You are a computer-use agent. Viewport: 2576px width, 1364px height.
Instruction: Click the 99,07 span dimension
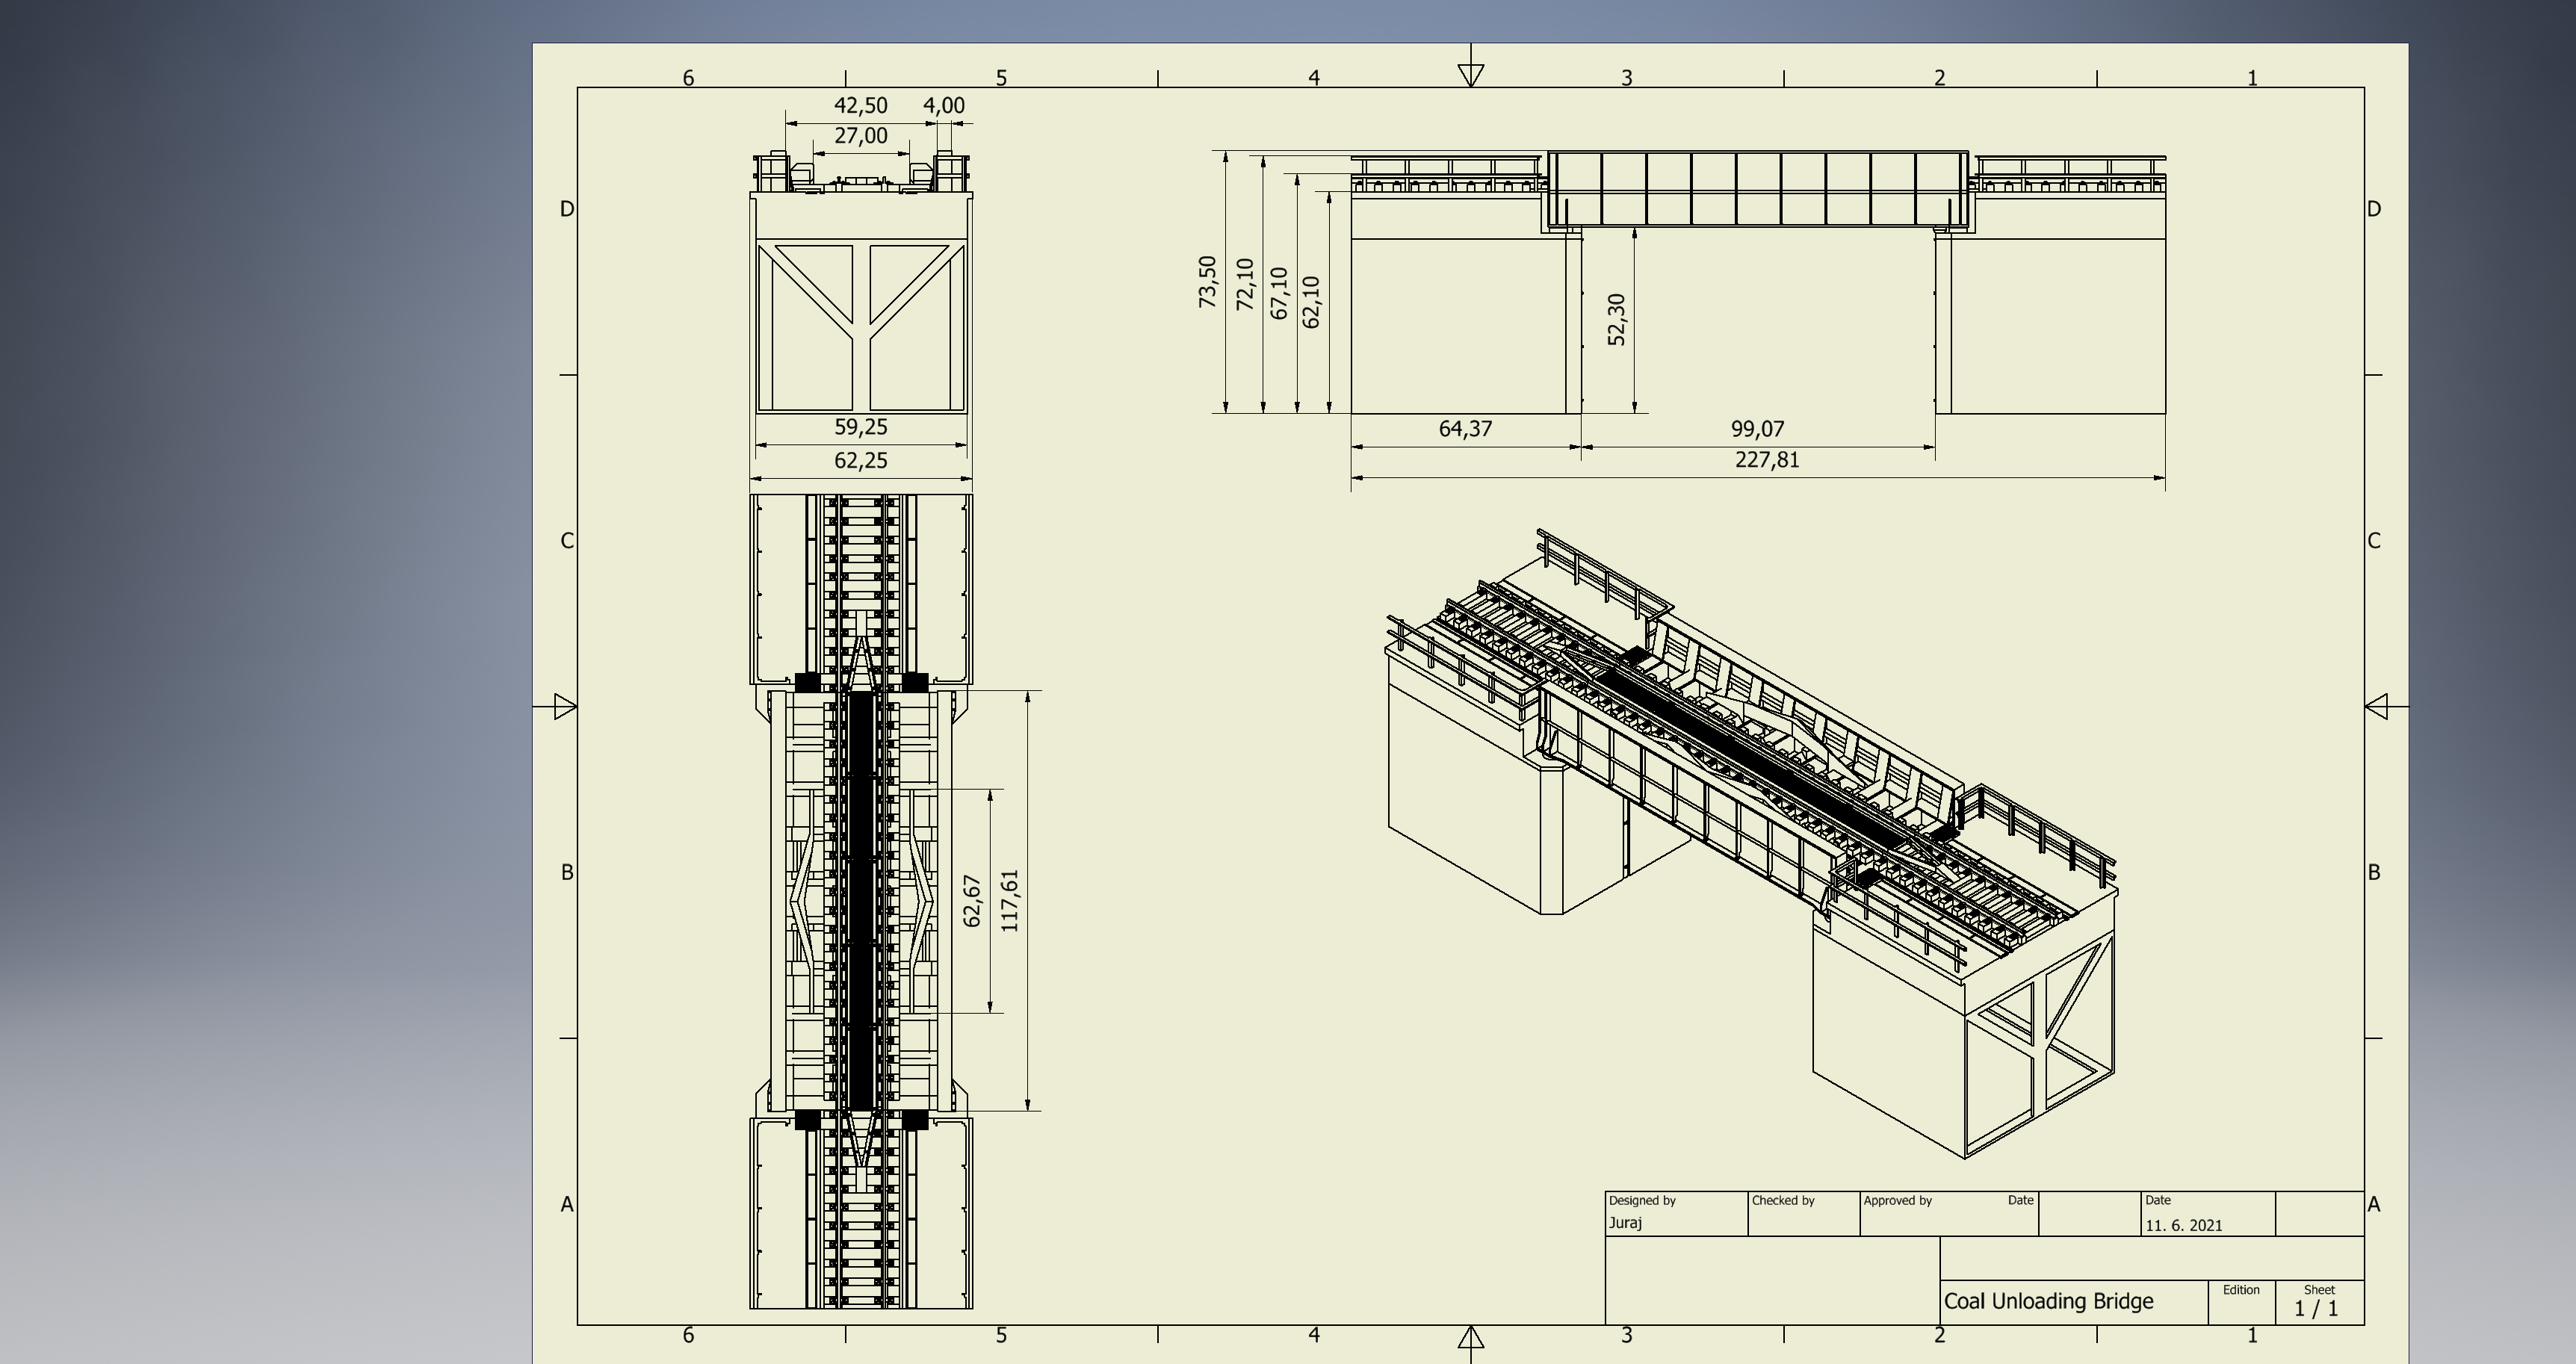pos(1757,429)
